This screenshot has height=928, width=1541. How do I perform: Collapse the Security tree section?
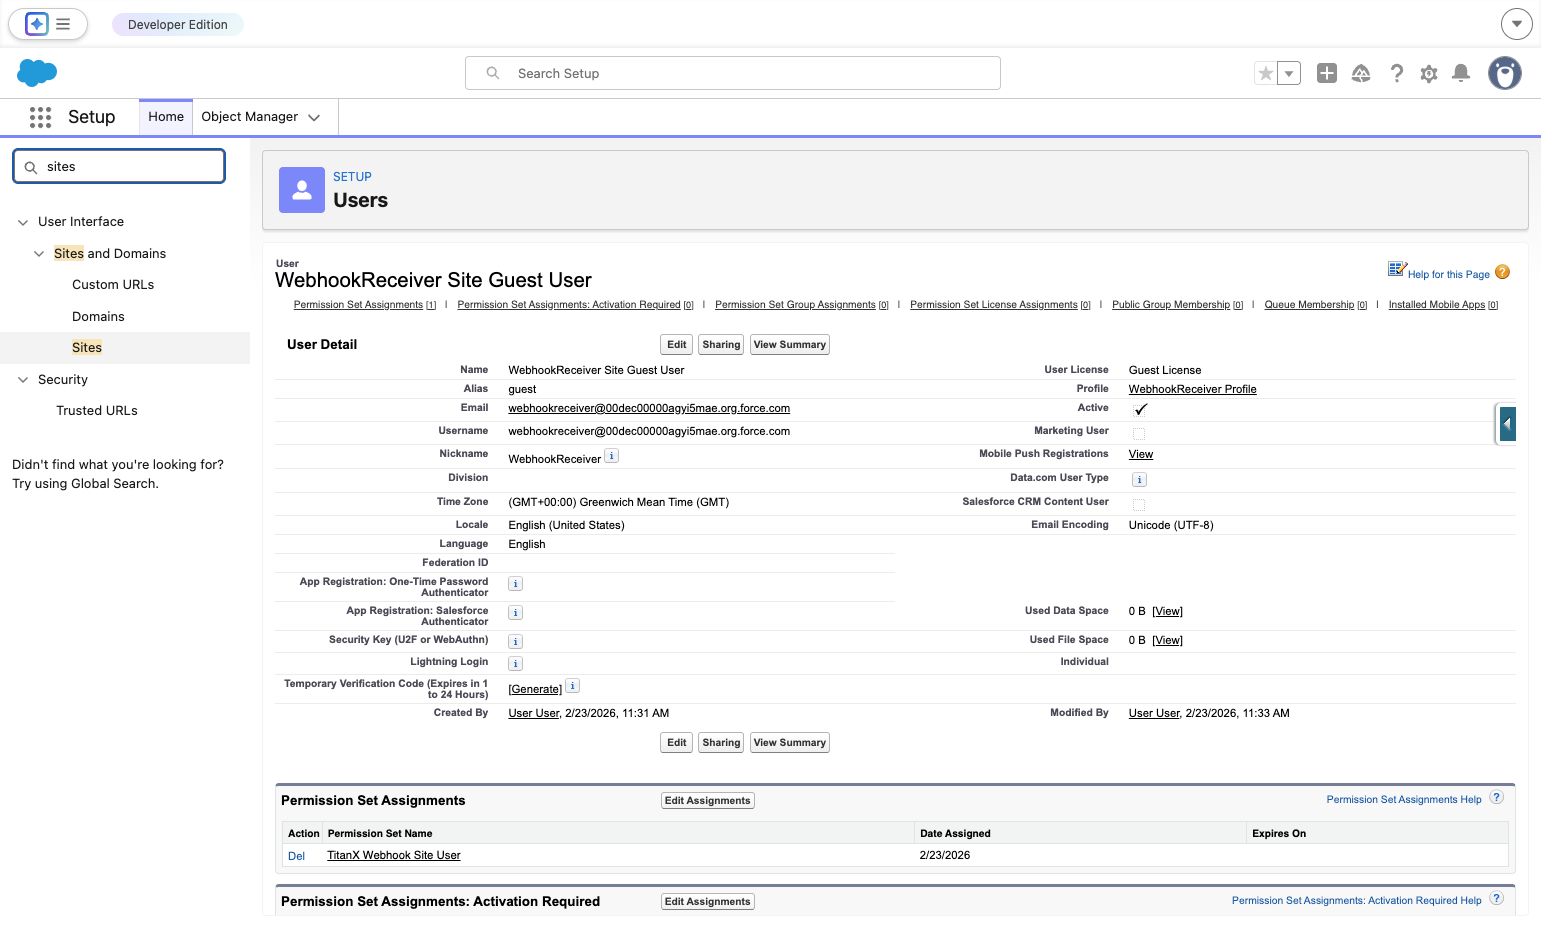23,380
